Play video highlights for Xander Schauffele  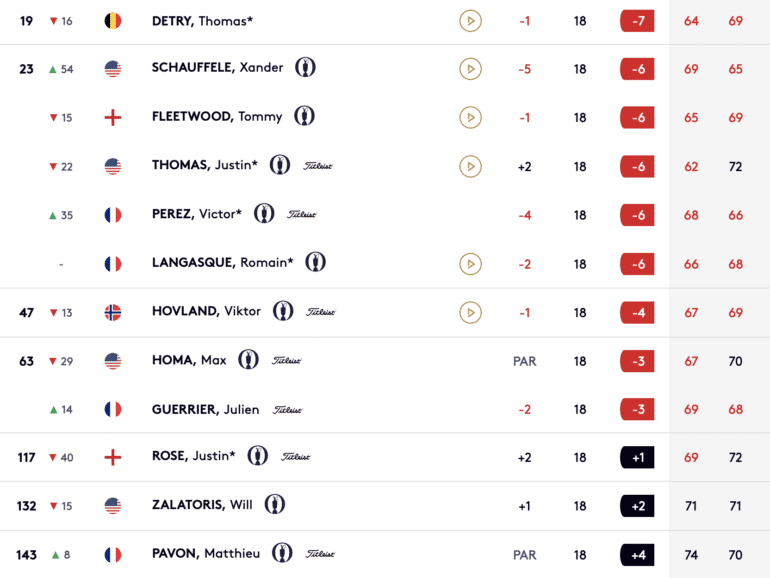pyautogui.click(x=470, y=69)
